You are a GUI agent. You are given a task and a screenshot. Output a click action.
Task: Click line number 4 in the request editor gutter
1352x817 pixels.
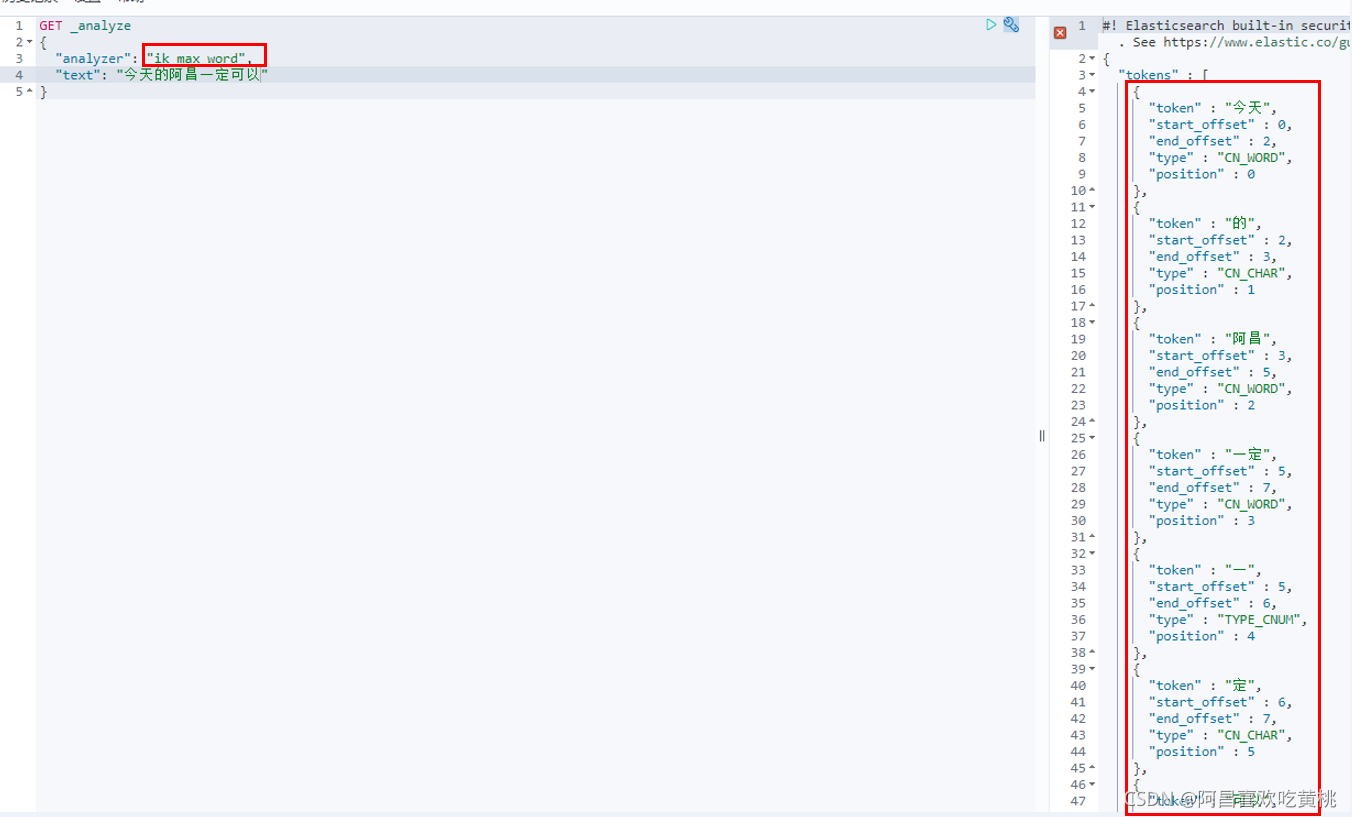pos(19,75)
